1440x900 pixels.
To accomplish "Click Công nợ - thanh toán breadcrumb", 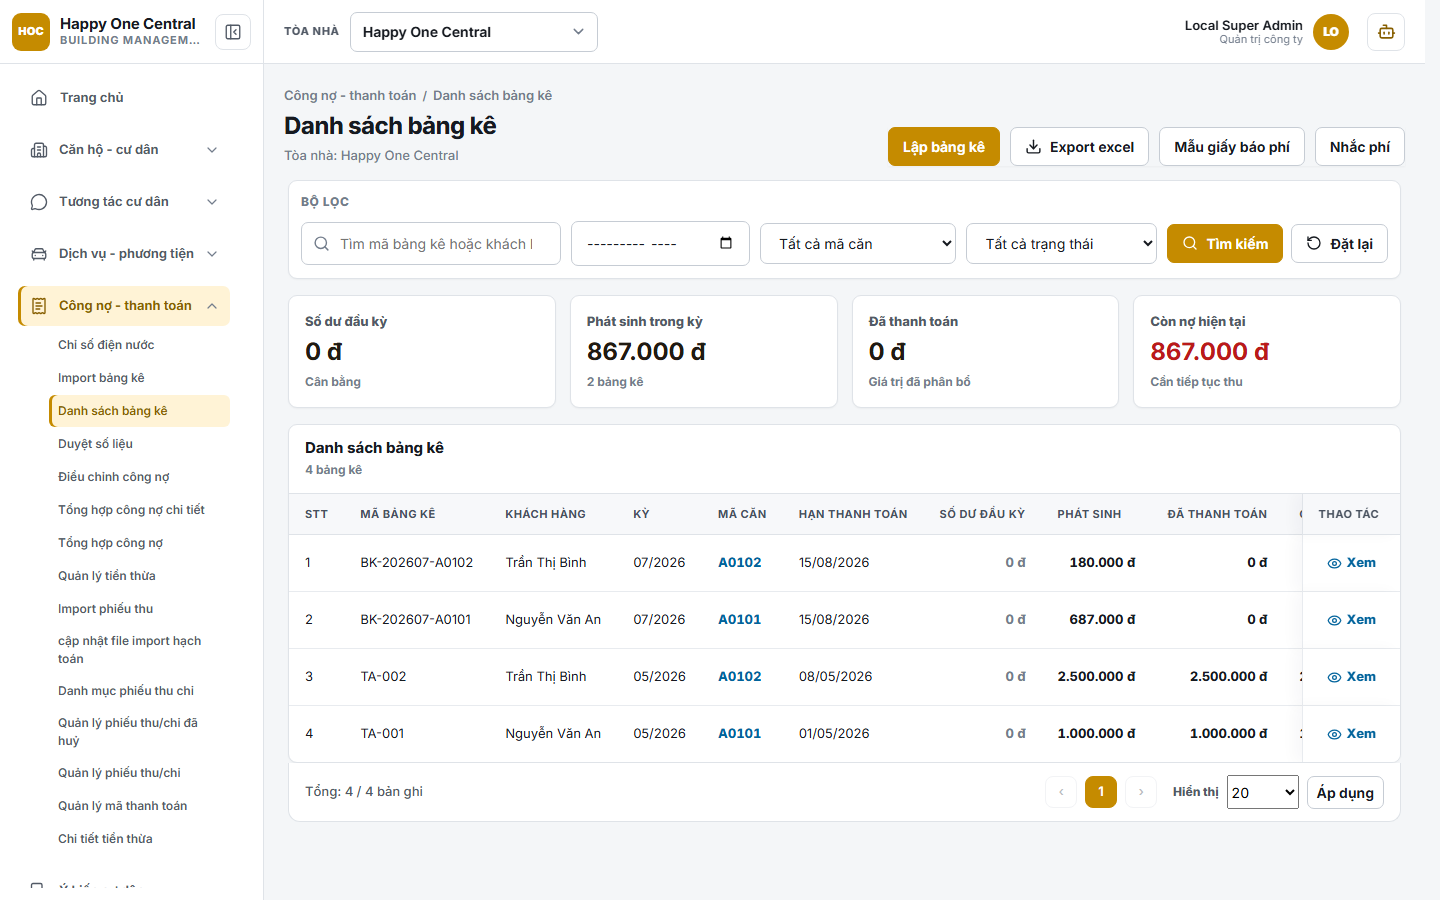I will (350, 96).
